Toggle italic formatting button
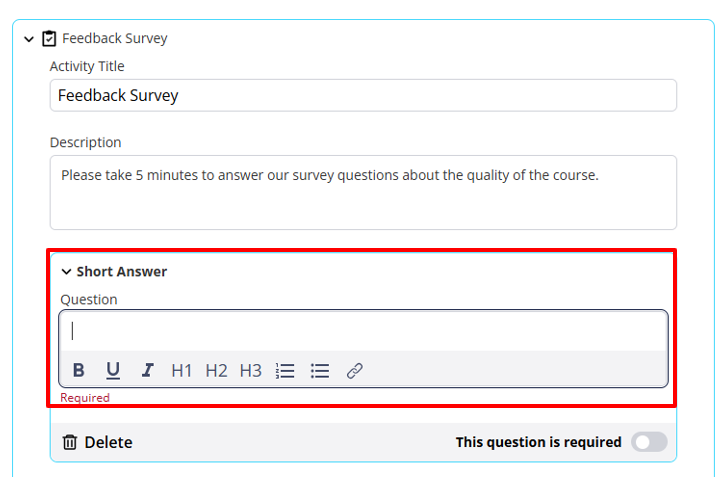This screenshot has height=477, width=724. click(x=147, y=370)
